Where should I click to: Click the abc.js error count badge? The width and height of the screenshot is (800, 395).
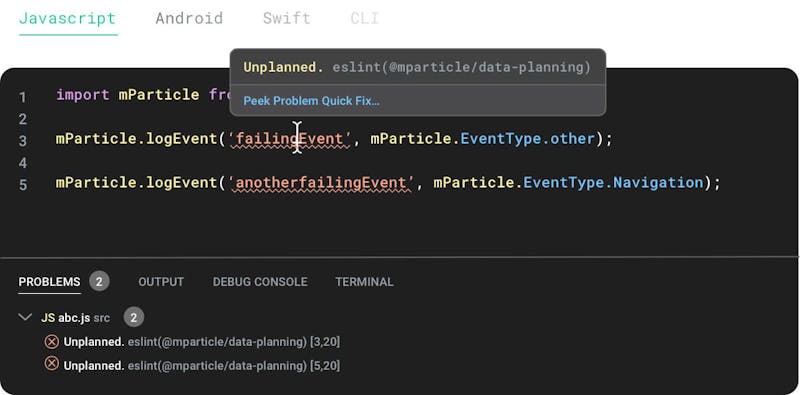click(x=134, y=318)
